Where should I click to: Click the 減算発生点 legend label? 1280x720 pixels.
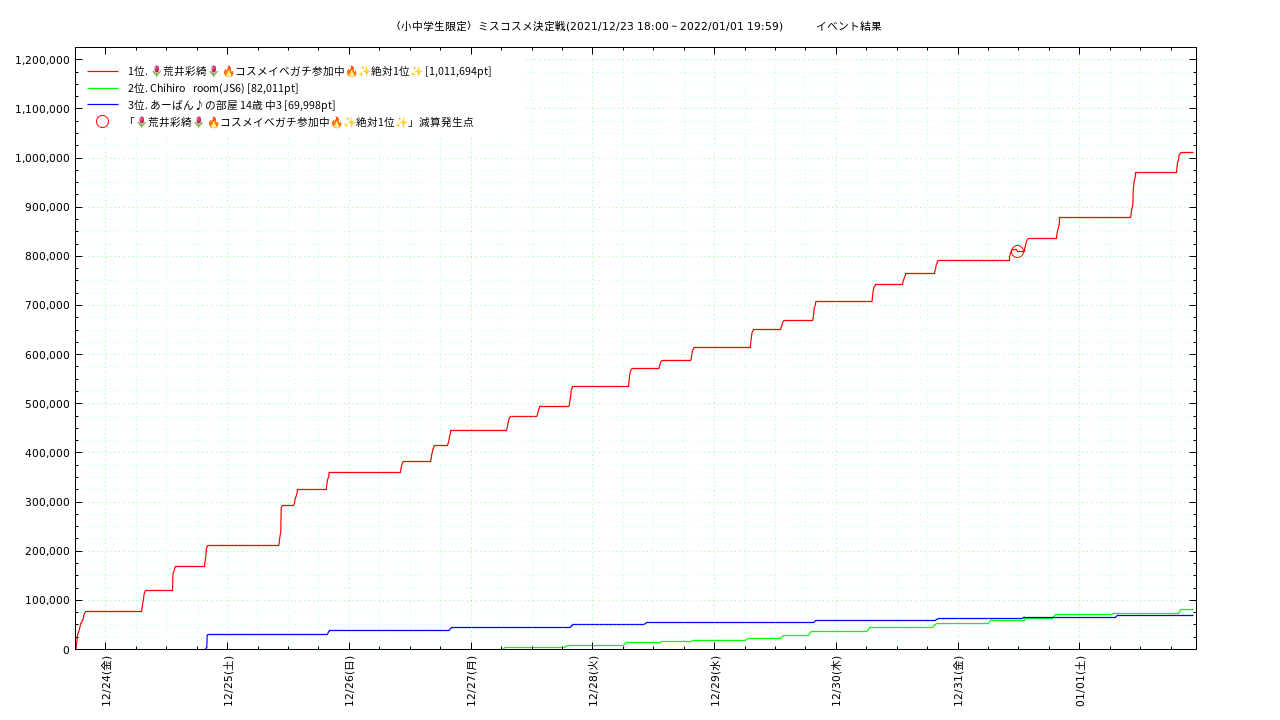pos(300,122)
